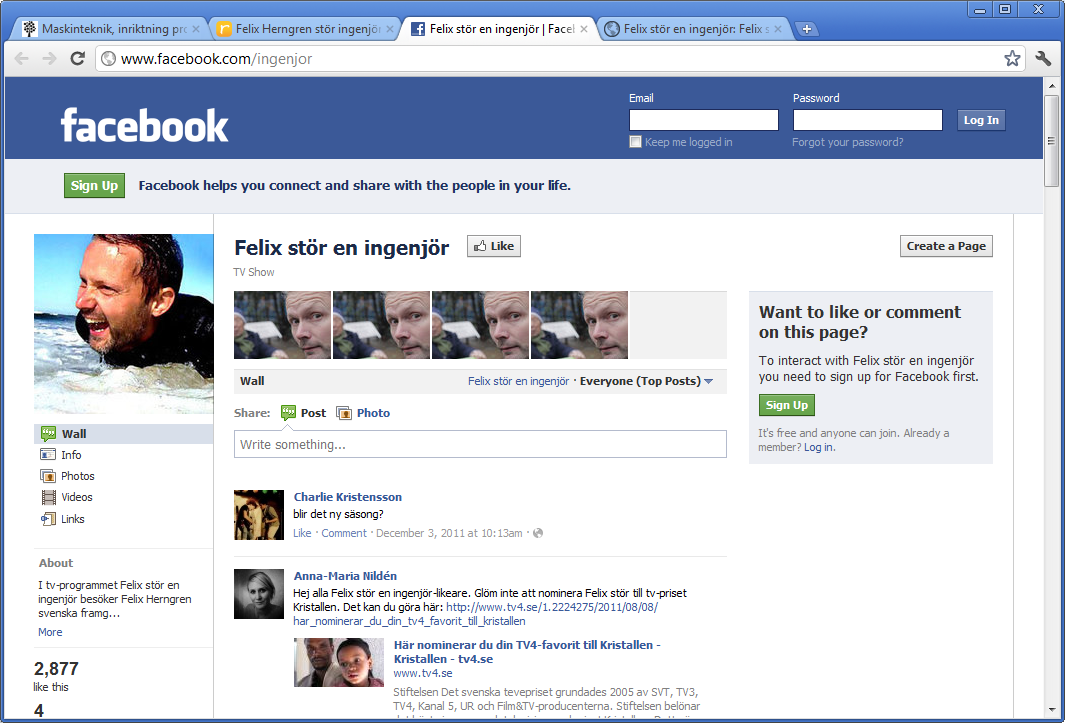
Task: Click the Post share icon
Action: [288, 412]
